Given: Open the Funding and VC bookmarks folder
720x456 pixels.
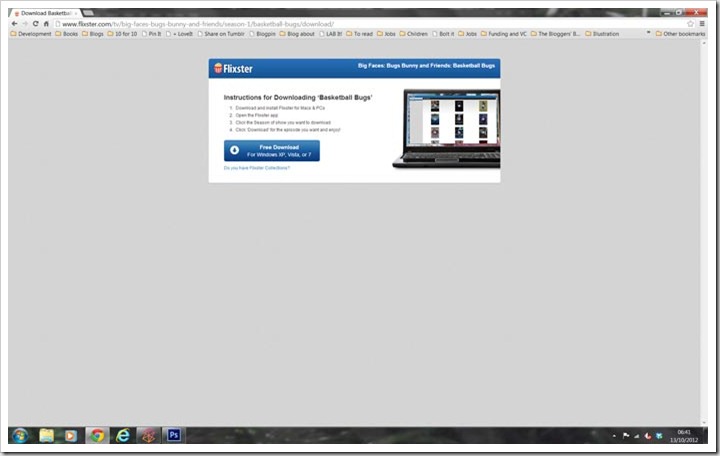Looking at the screenshot, I should pyautogui.click(x=504, y=34).
